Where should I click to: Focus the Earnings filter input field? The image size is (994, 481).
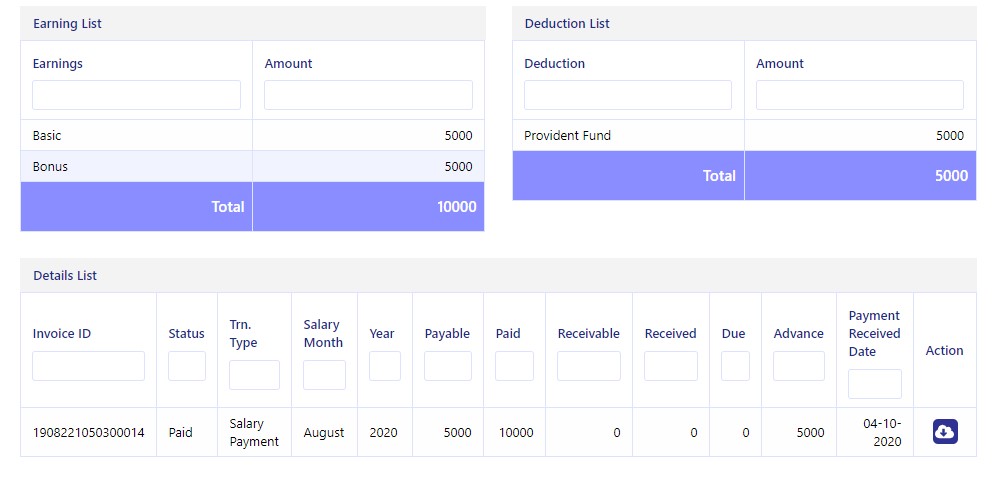(x=136, y=95)
